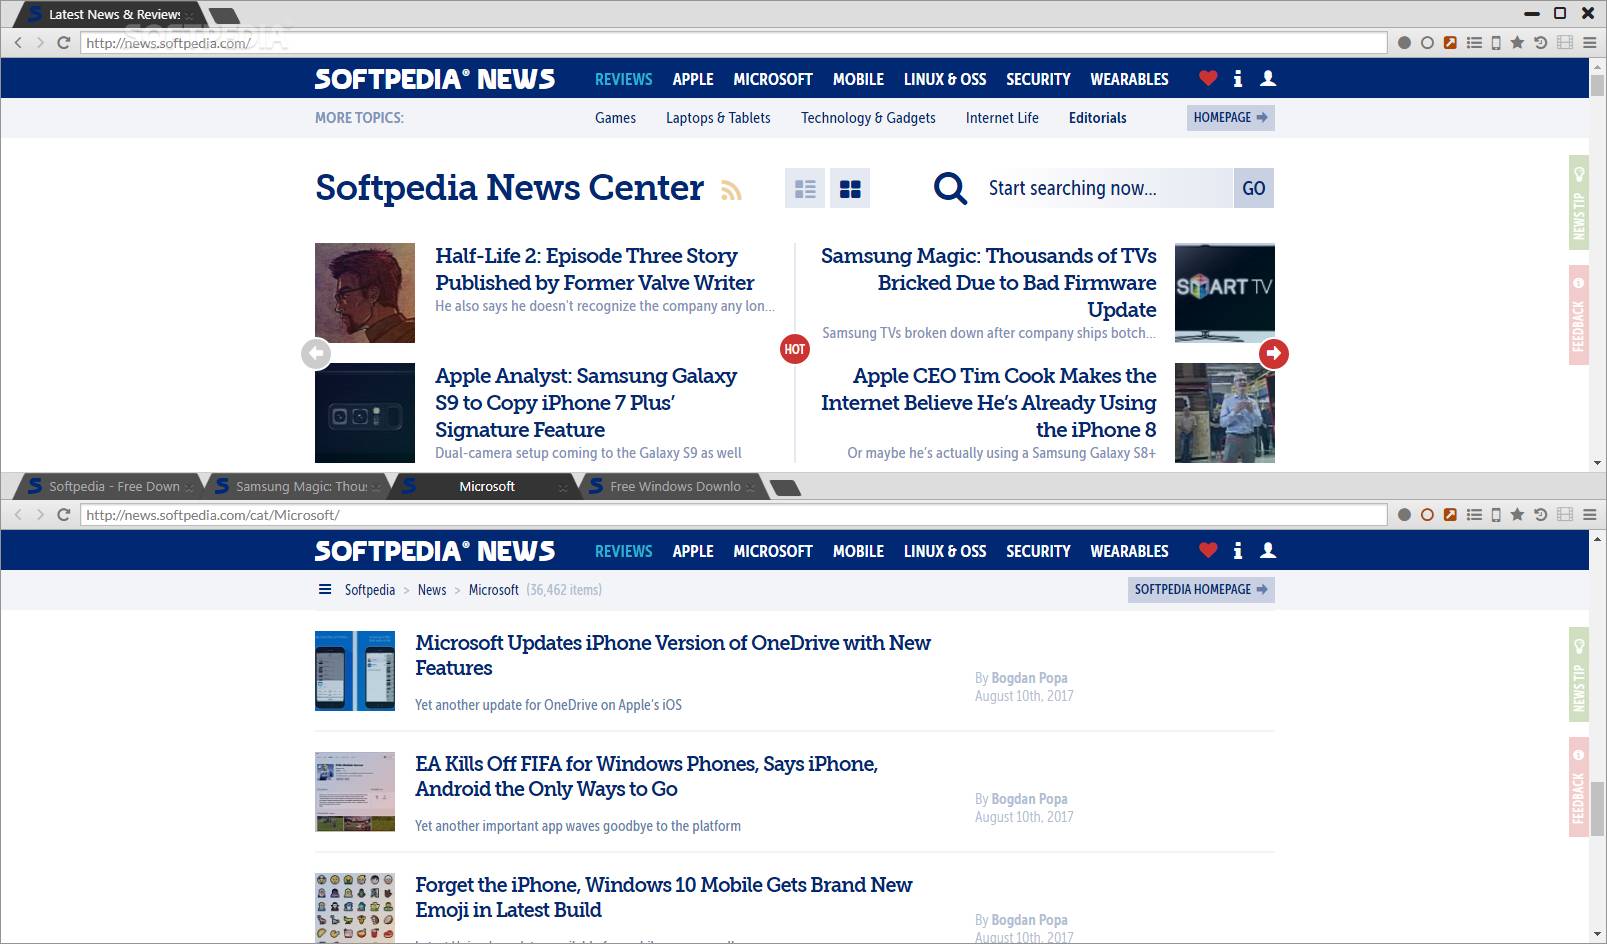Open LINUX & OSS in top pane navigation

click(x=945, y=79)
